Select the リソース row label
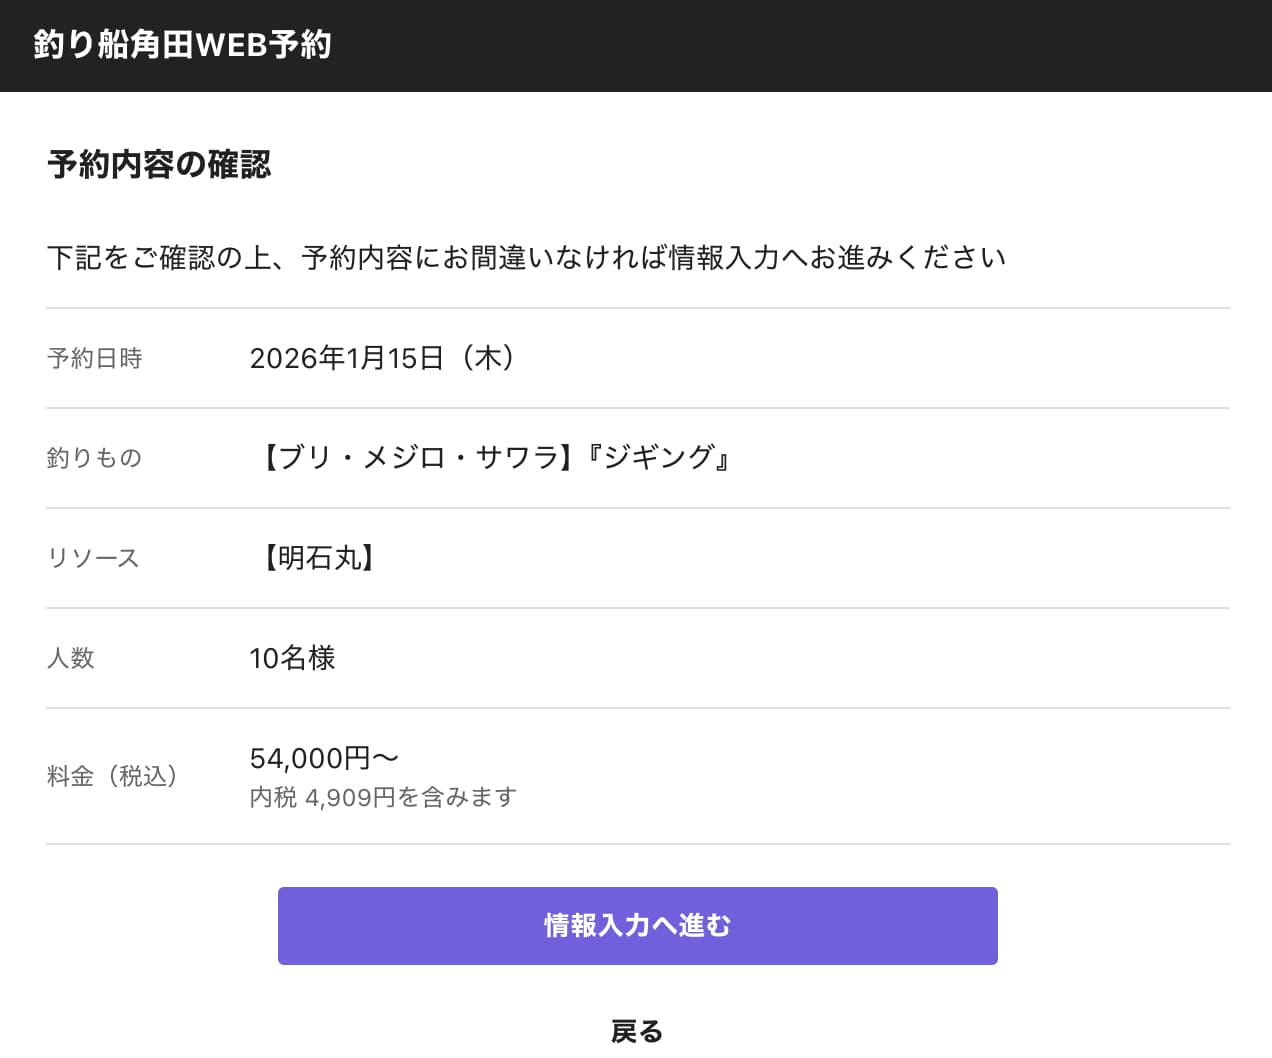Image resolution: width=1272 pixels, height=1058 pixels. pyautogui.click(x=93, y=558)
